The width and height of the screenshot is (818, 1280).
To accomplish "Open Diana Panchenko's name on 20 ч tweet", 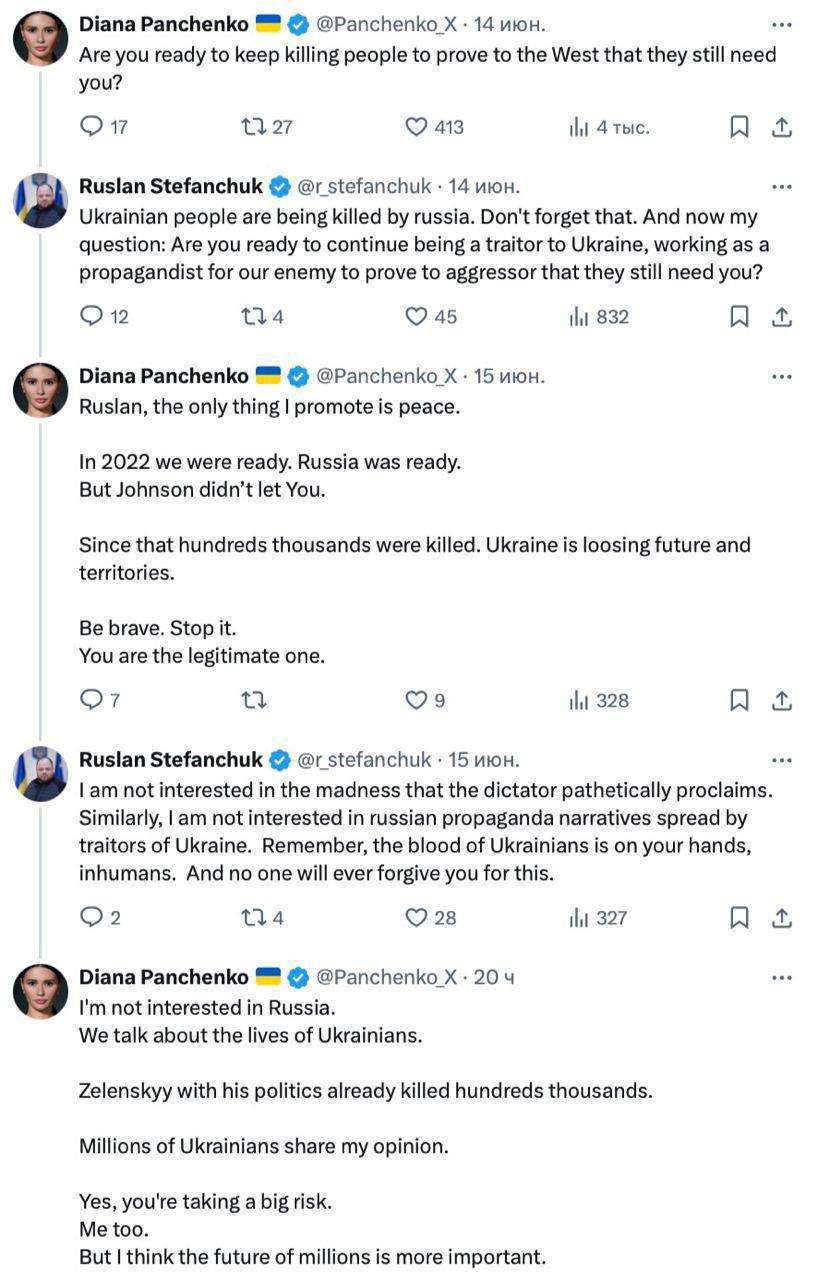I will (164, 977).
